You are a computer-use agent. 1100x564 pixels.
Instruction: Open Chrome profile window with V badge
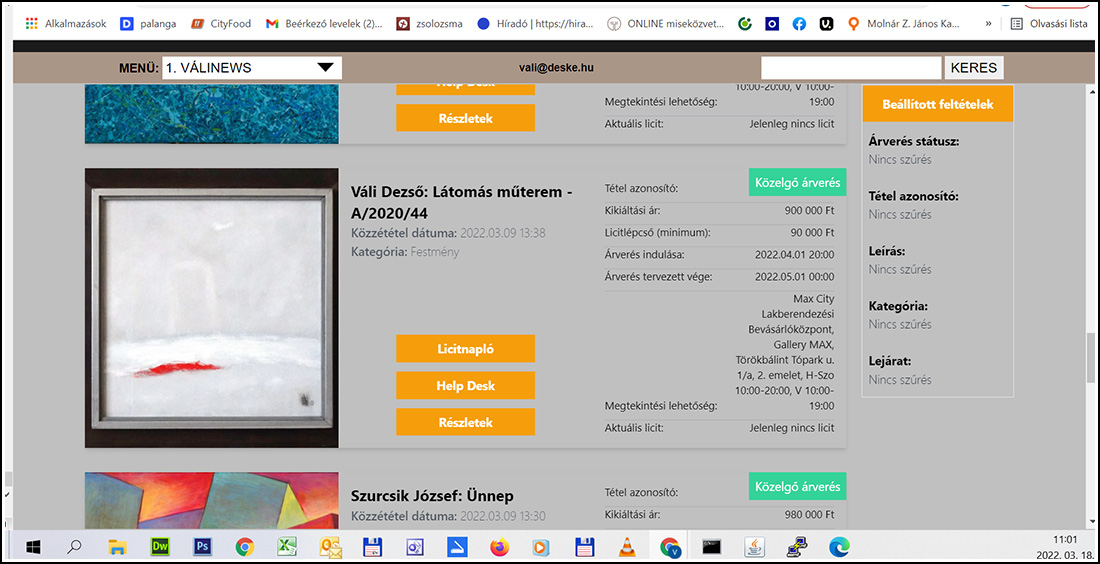pos(669,546)
